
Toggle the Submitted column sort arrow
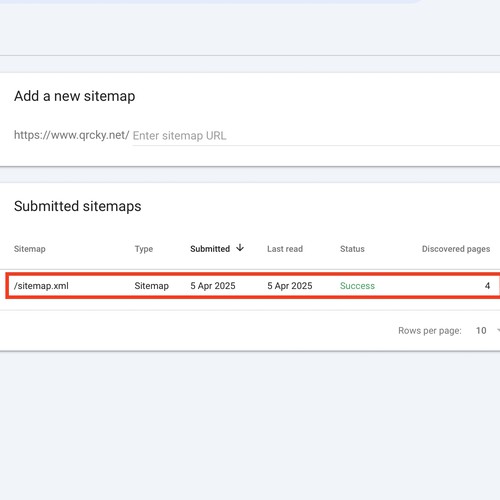(240, 248)
